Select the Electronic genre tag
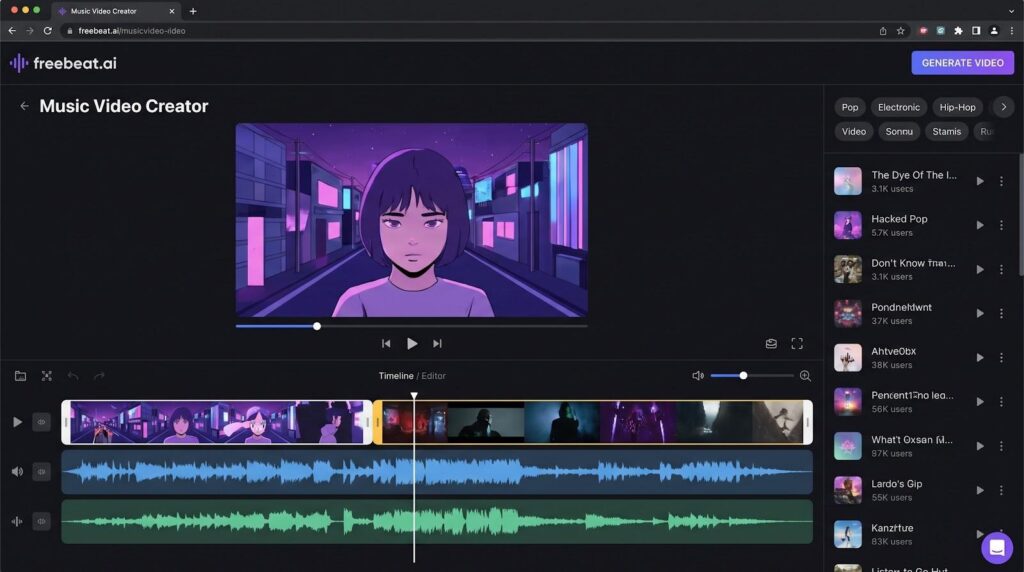Screen dimensions: 1024x572 (899, 107)
